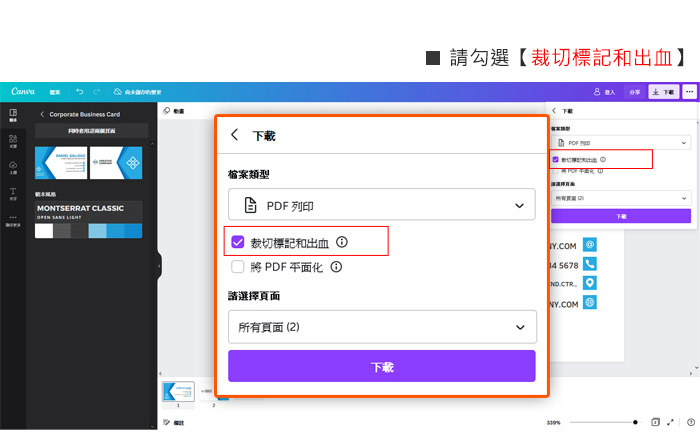This screenshot has height=434, width=700.
Task: Click the undo arrow in the top bar
Action: click(x=79, y=91)
